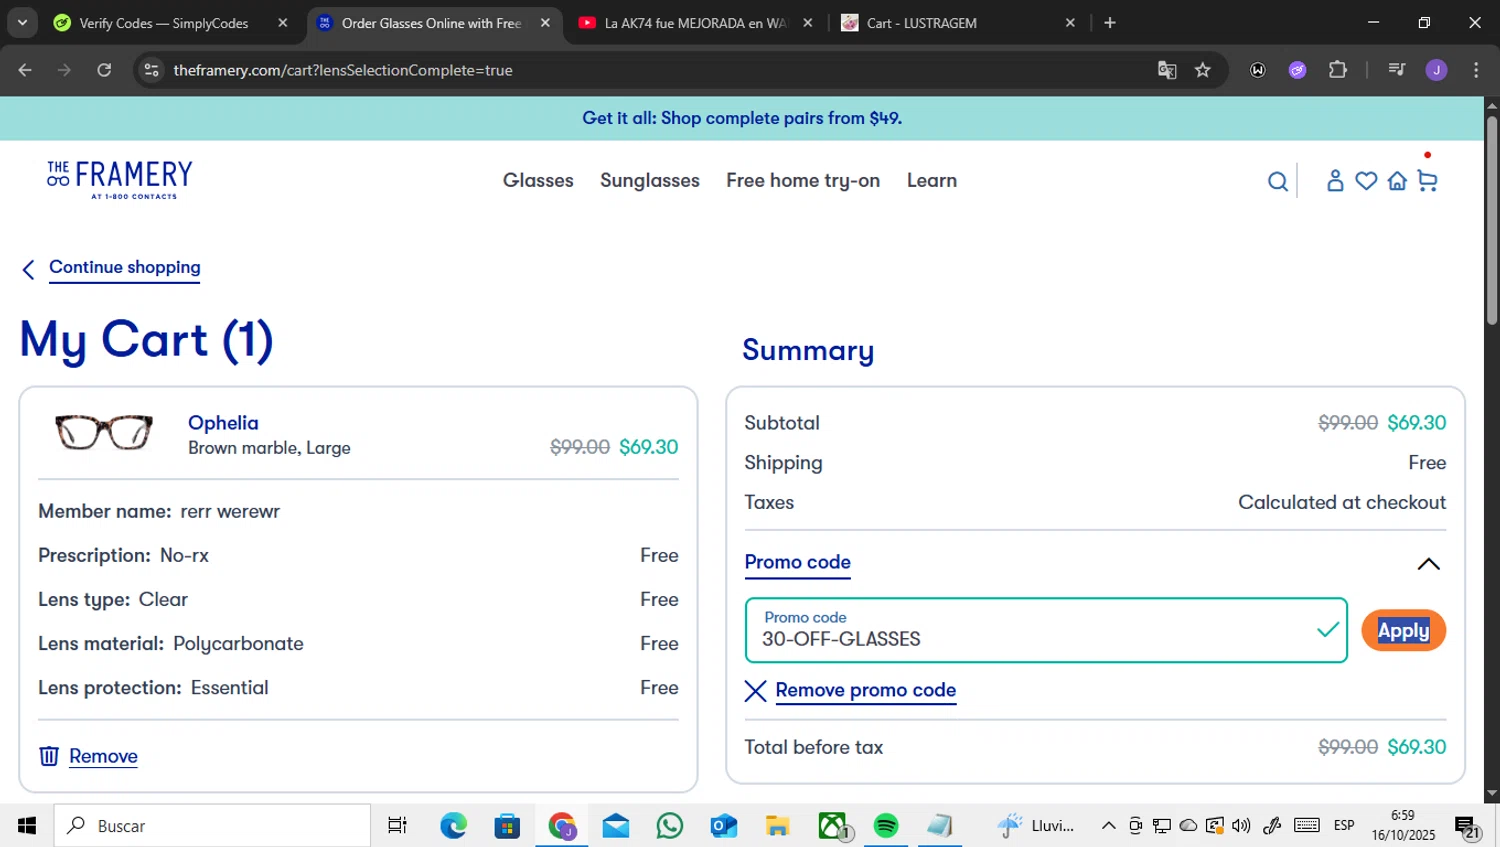This screenshot has width=1500, height=847.
Task: Click the Promo code heading link
Action: coord(797,563)
